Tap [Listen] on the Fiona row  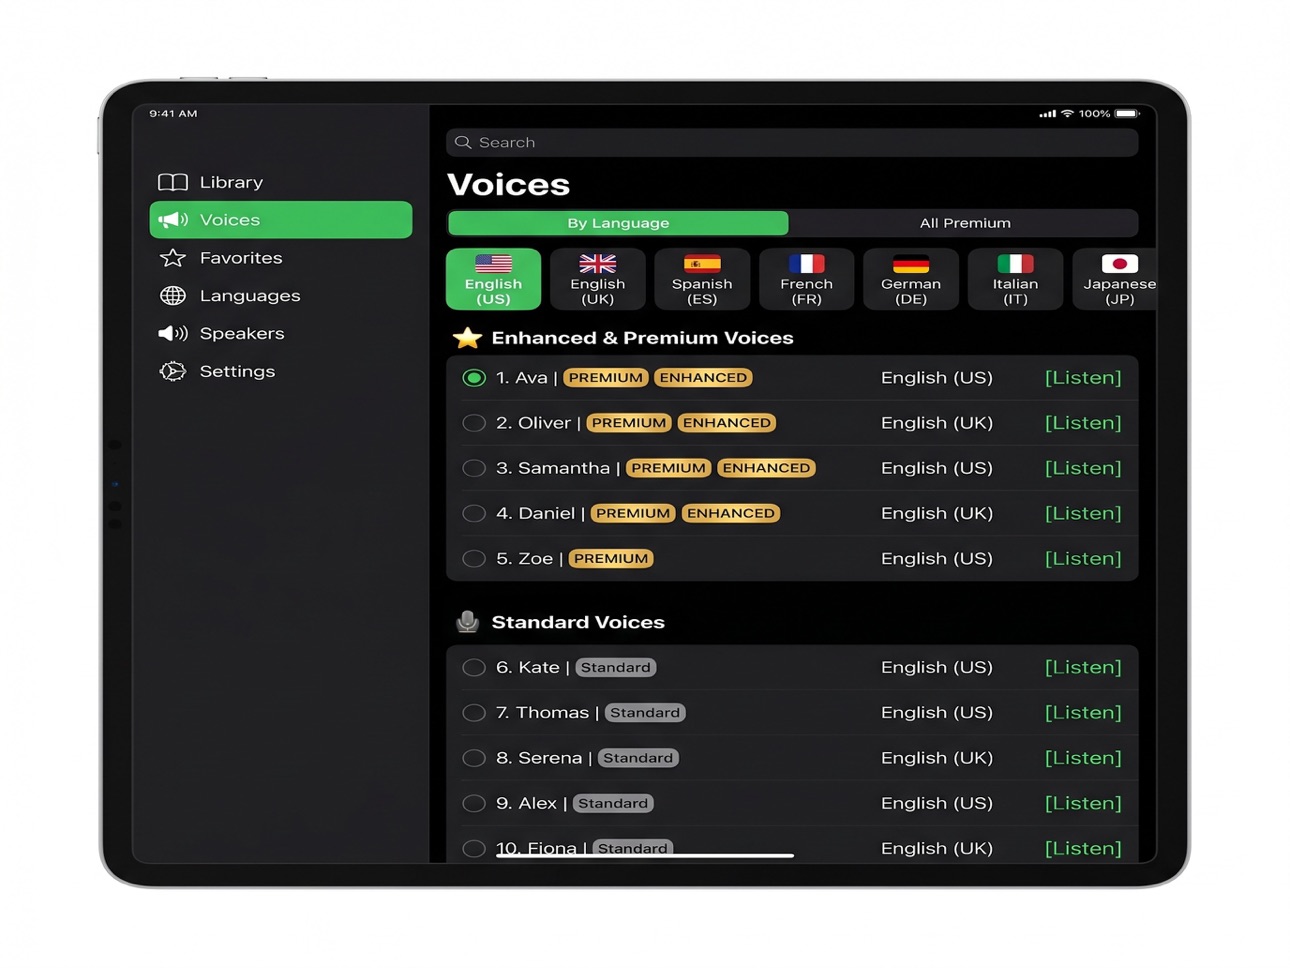1083,848
